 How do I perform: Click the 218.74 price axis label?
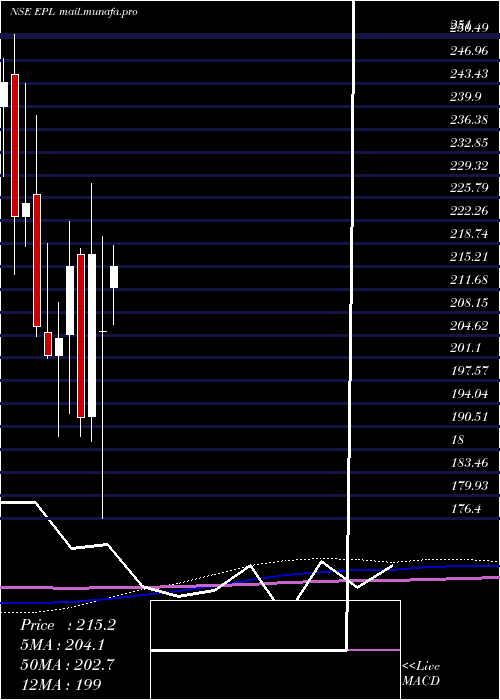[x=469, y=234]
